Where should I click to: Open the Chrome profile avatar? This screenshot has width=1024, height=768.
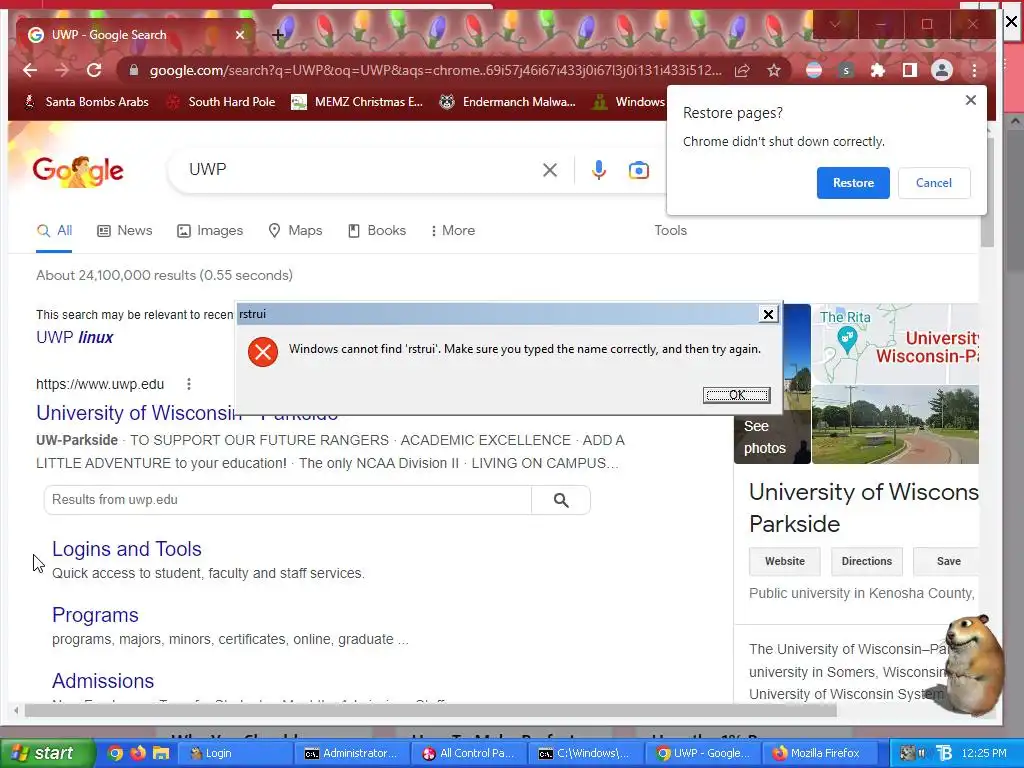[942, 71]
